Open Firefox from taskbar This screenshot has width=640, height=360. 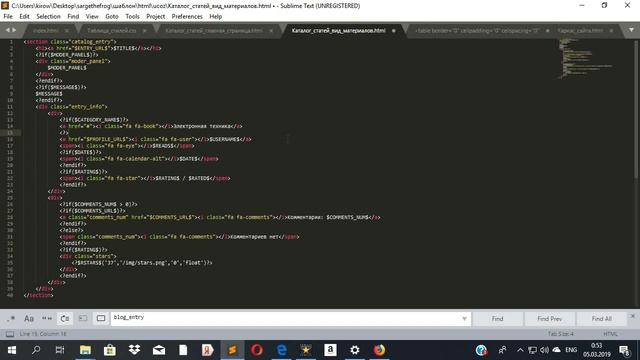(x=379, y=350)
